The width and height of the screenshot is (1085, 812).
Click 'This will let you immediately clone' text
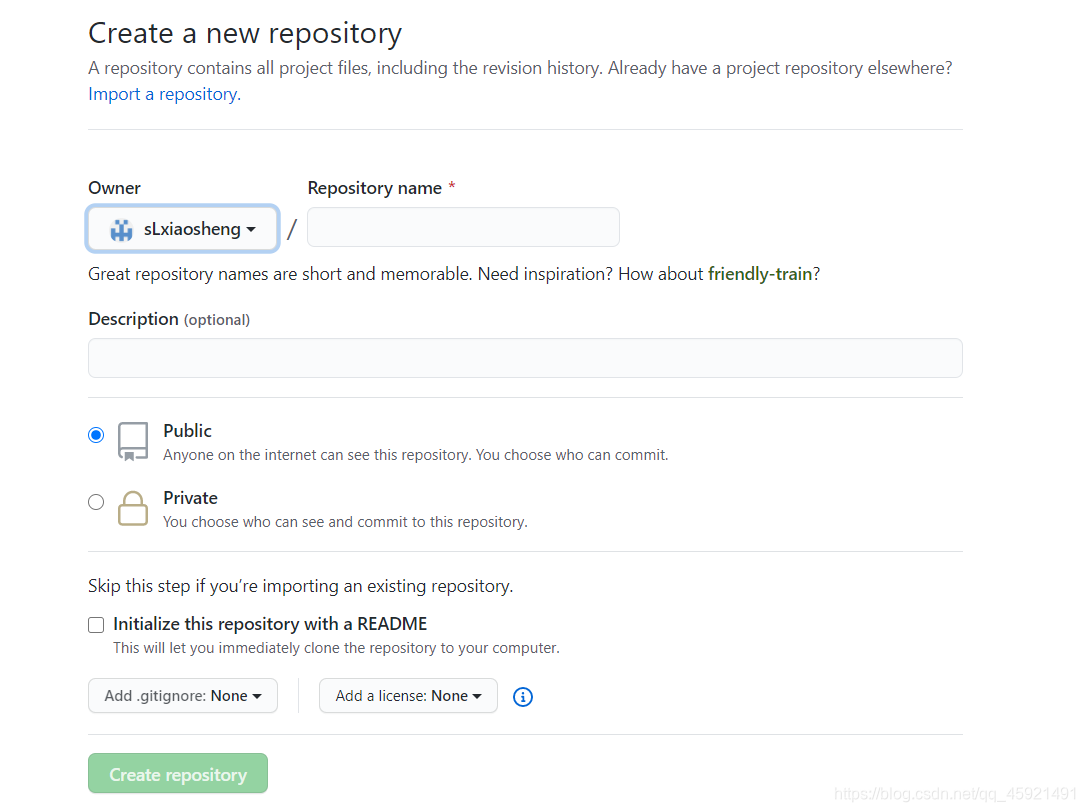click(x=336, y=648)
